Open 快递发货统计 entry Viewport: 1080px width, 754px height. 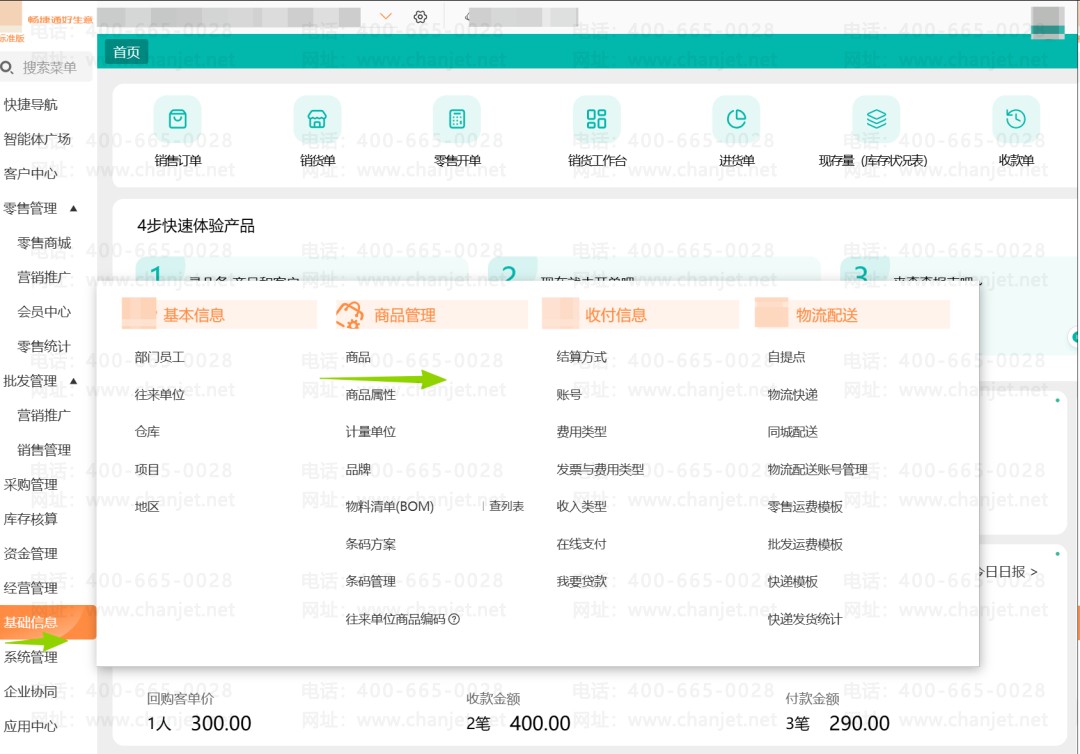(804, 619)
